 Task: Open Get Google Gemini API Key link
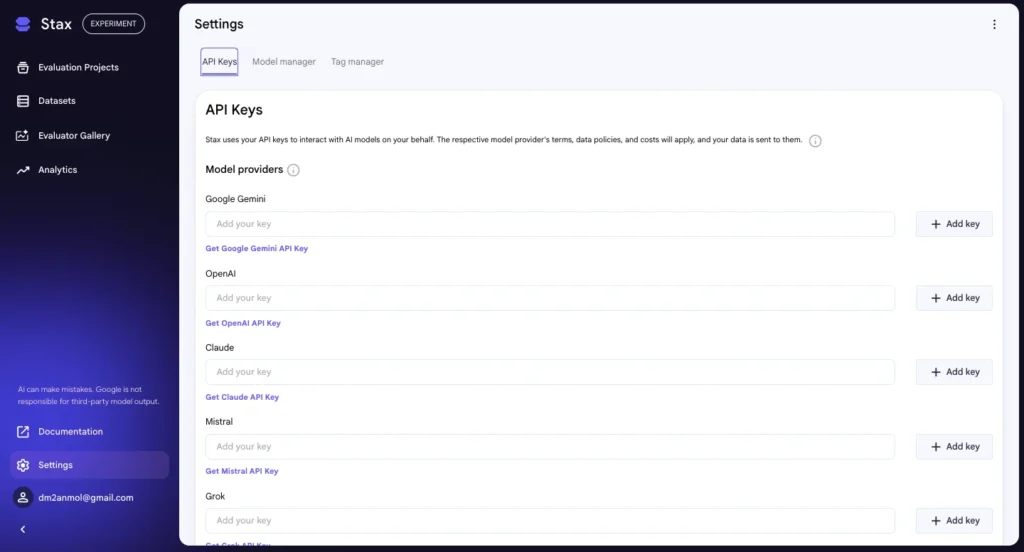[257, 249]
